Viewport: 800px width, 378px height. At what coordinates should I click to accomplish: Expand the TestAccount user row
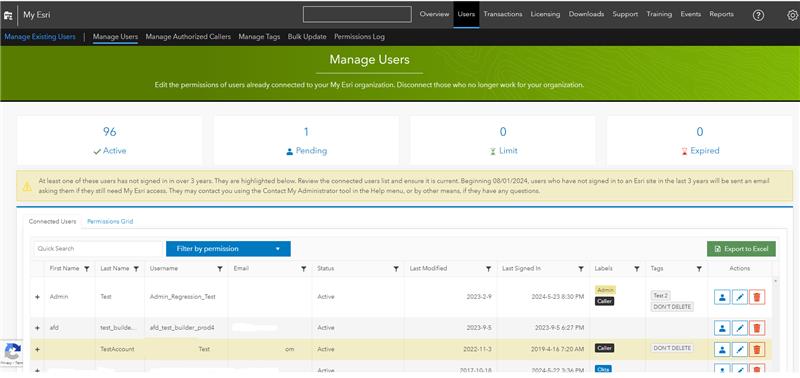[x=37, y=349]
